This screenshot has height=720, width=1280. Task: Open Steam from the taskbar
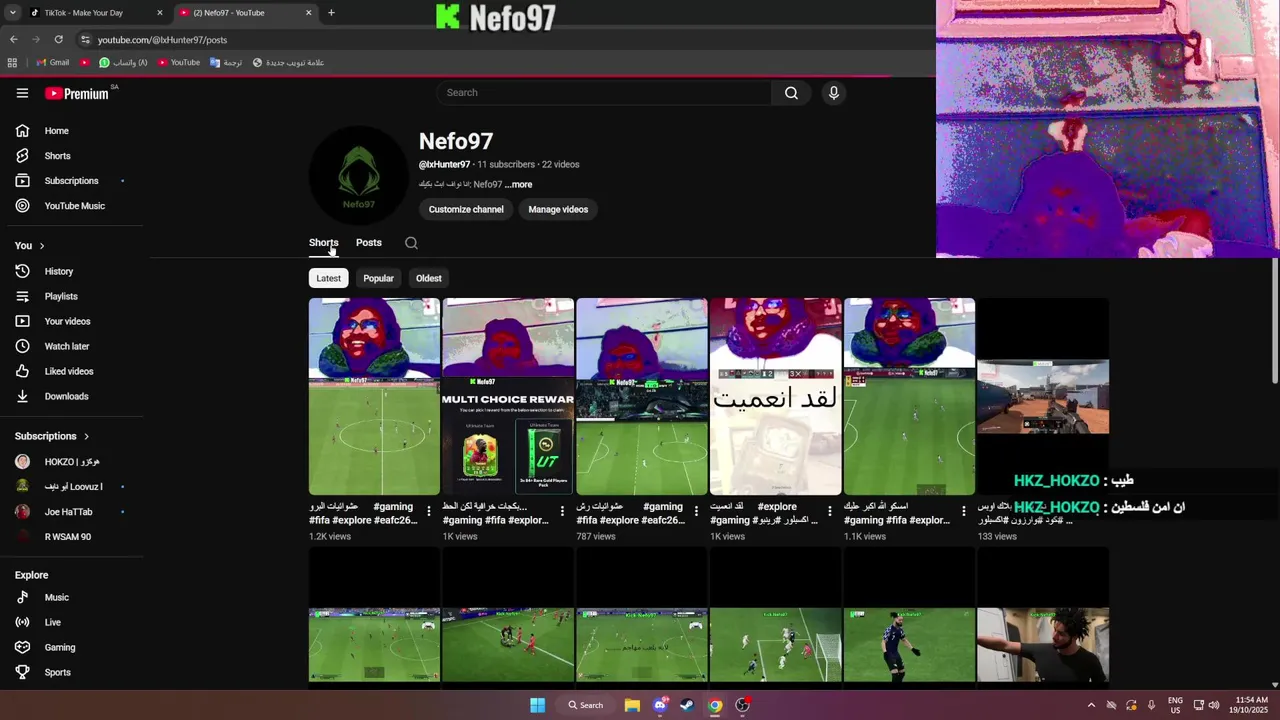[687, 705]
